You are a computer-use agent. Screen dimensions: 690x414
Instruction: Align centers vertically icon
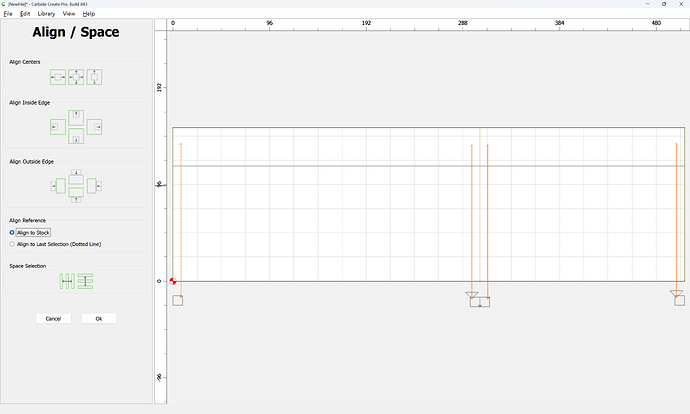click(x=94, y=77)
